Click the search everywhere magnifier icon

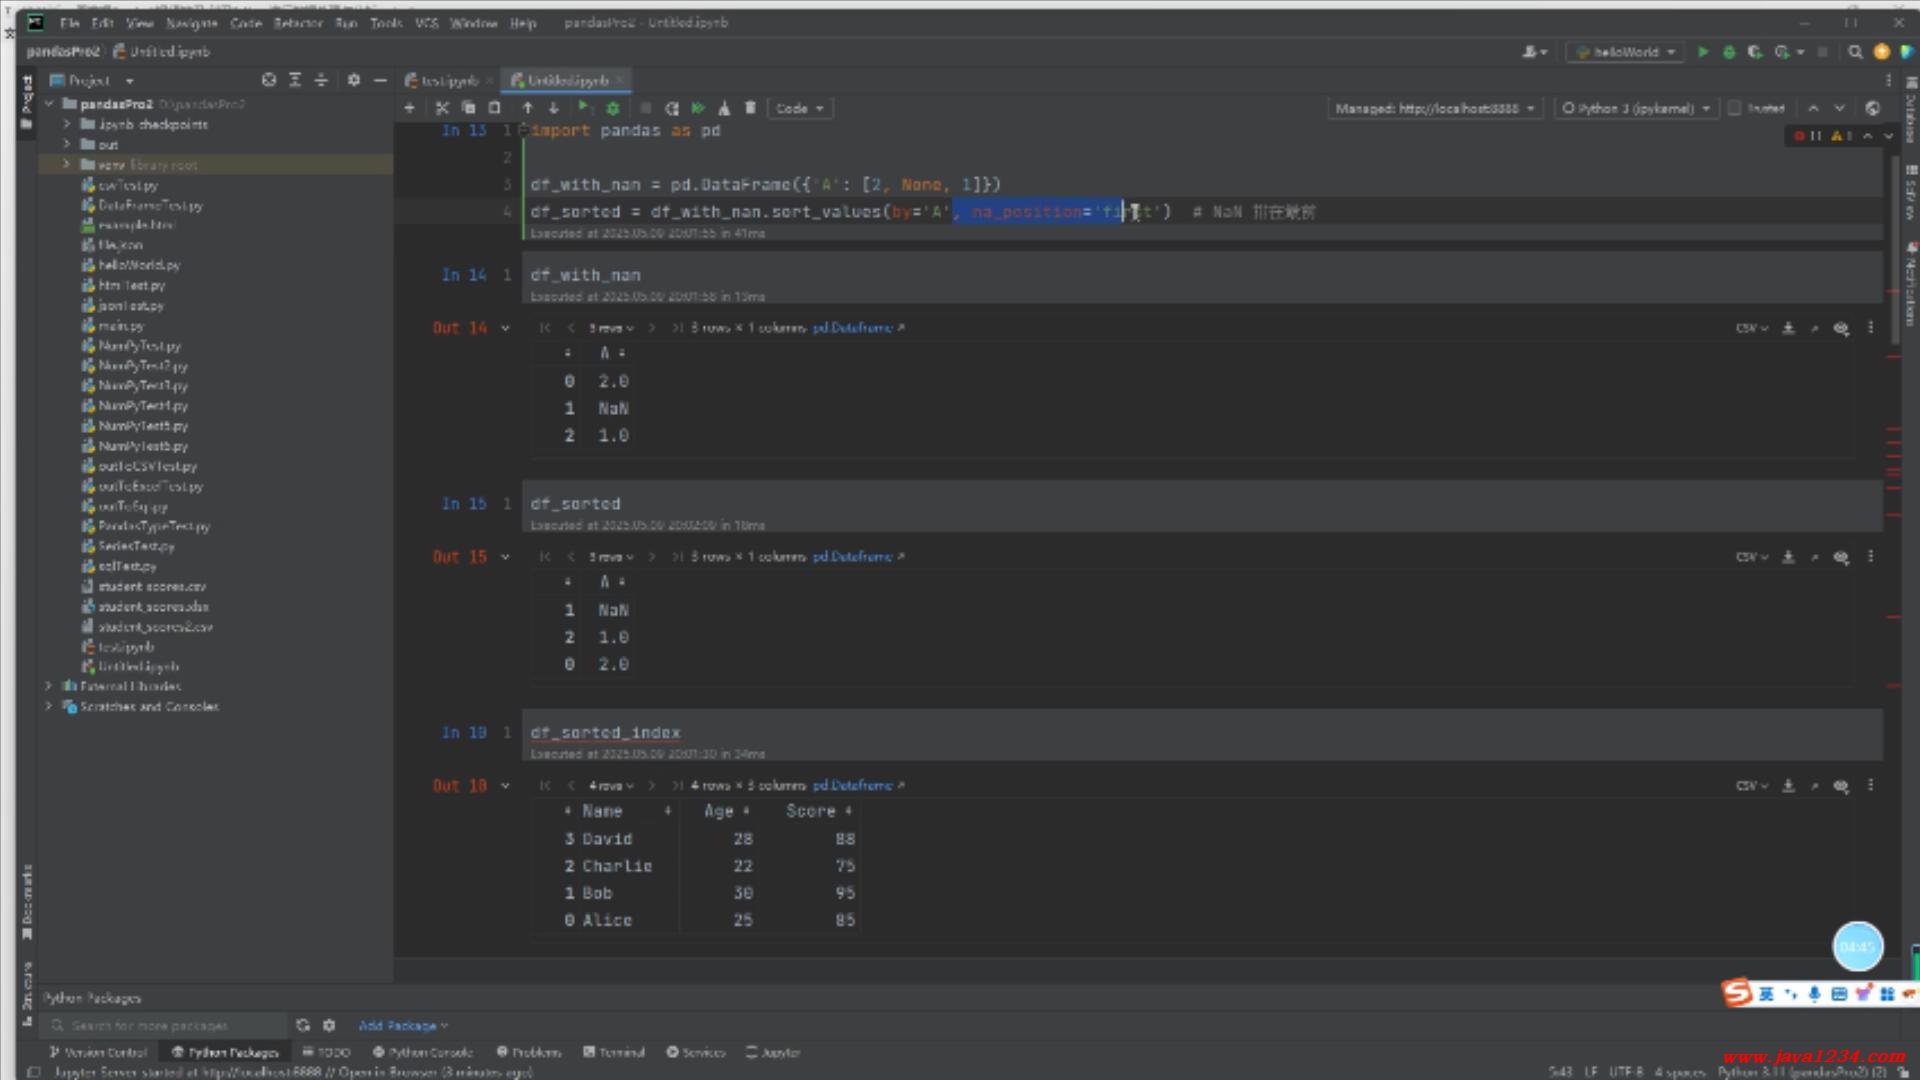(1855, 52)
